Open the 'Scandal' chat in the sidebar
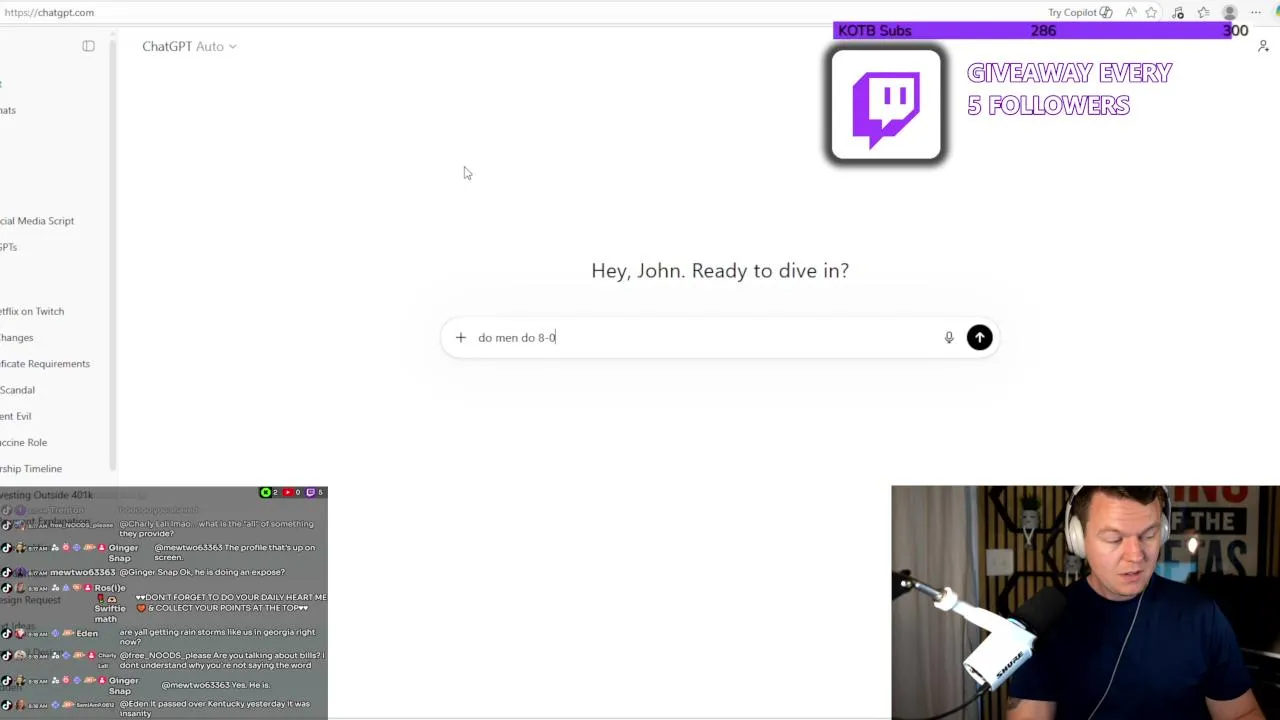Screen dimensions: 1280x720 click(18, 390)
